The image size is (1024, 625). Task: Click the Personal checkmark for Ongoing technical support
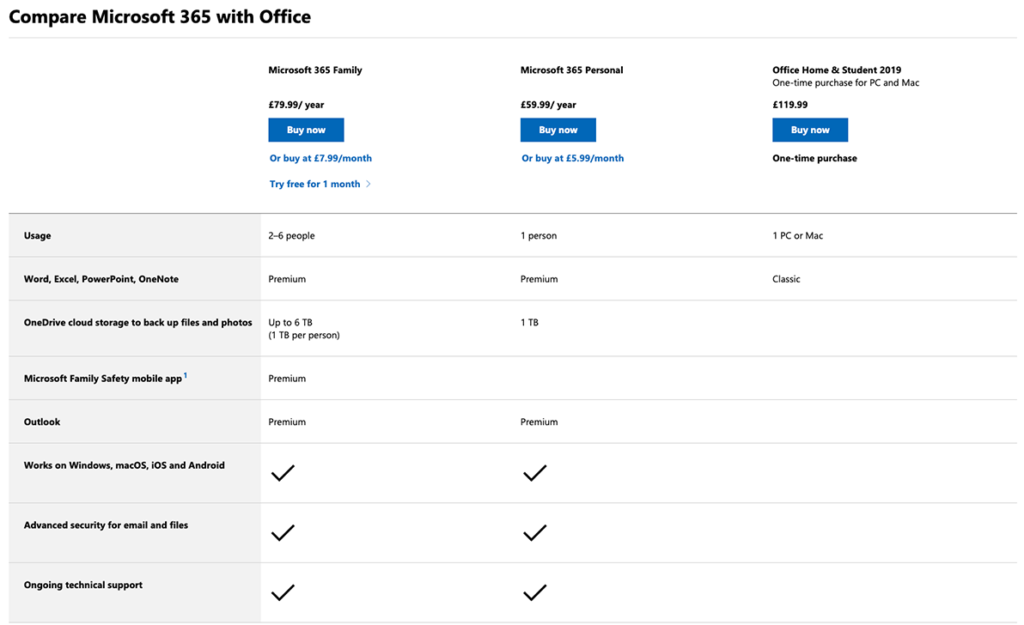(535, 593)
